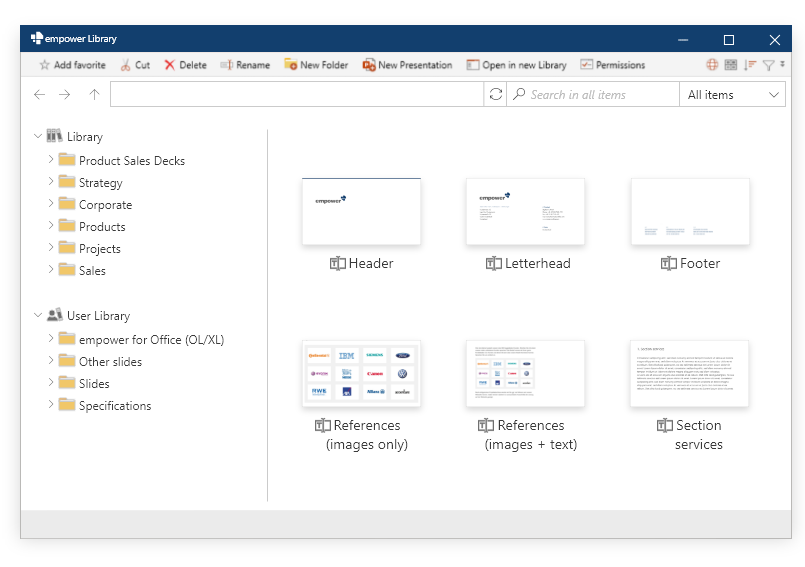Click New Presentation toolbar button
Image resolution: width=805 pixels, height=567 pixels.
(407, 65)
